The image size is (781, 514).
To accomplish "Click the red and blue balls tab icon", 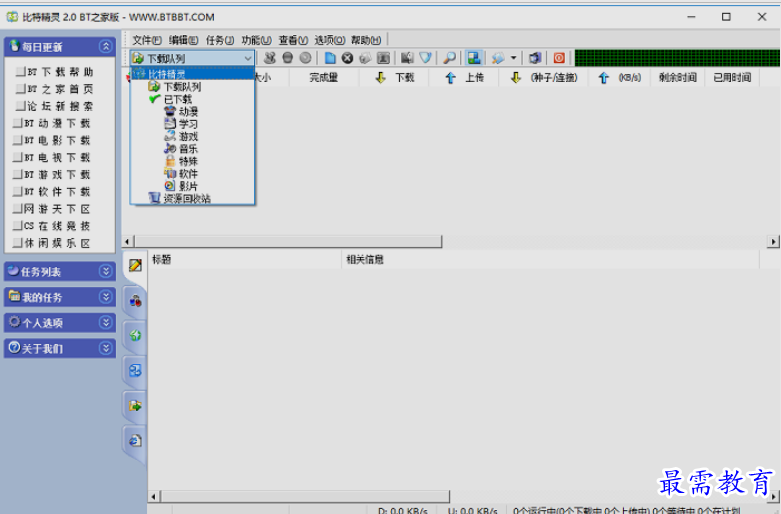I will (x=135, y=300).
